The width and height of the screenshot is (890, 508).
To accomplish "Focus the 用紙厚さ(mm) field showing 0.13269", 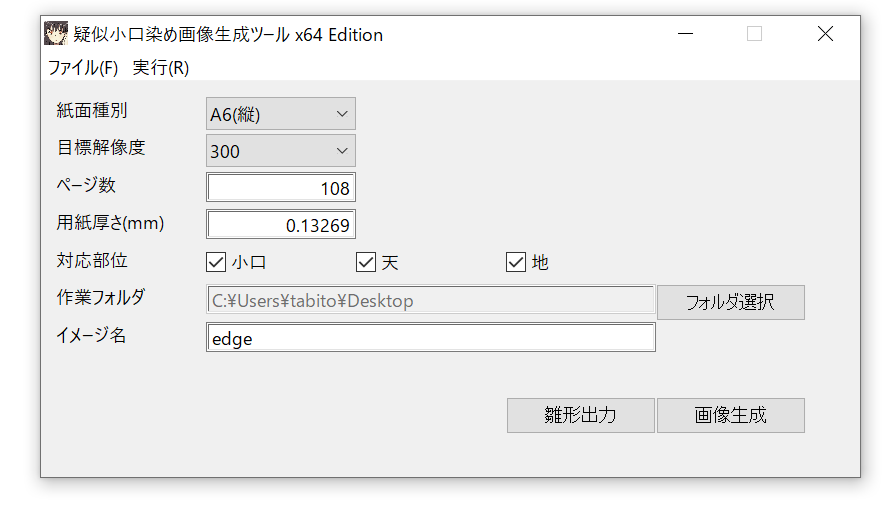I will [280, 225].
